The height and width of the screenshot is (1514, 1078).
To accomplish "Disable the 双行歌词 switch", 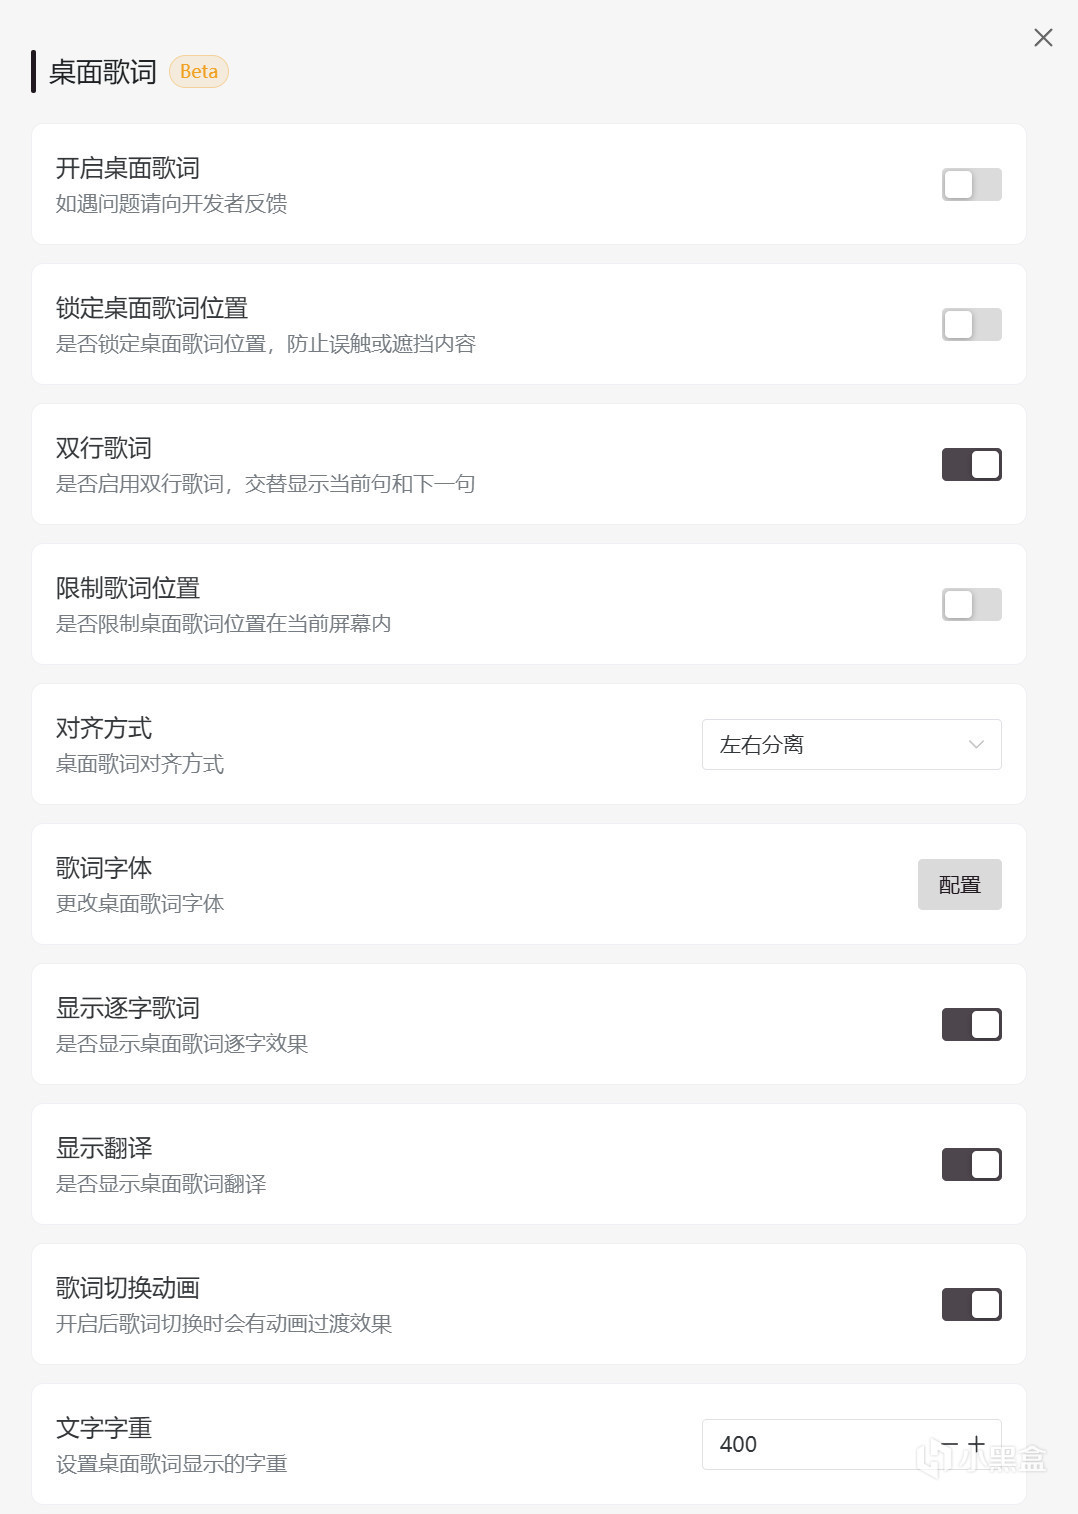I will pyautogui.click(x=971, y=465).
